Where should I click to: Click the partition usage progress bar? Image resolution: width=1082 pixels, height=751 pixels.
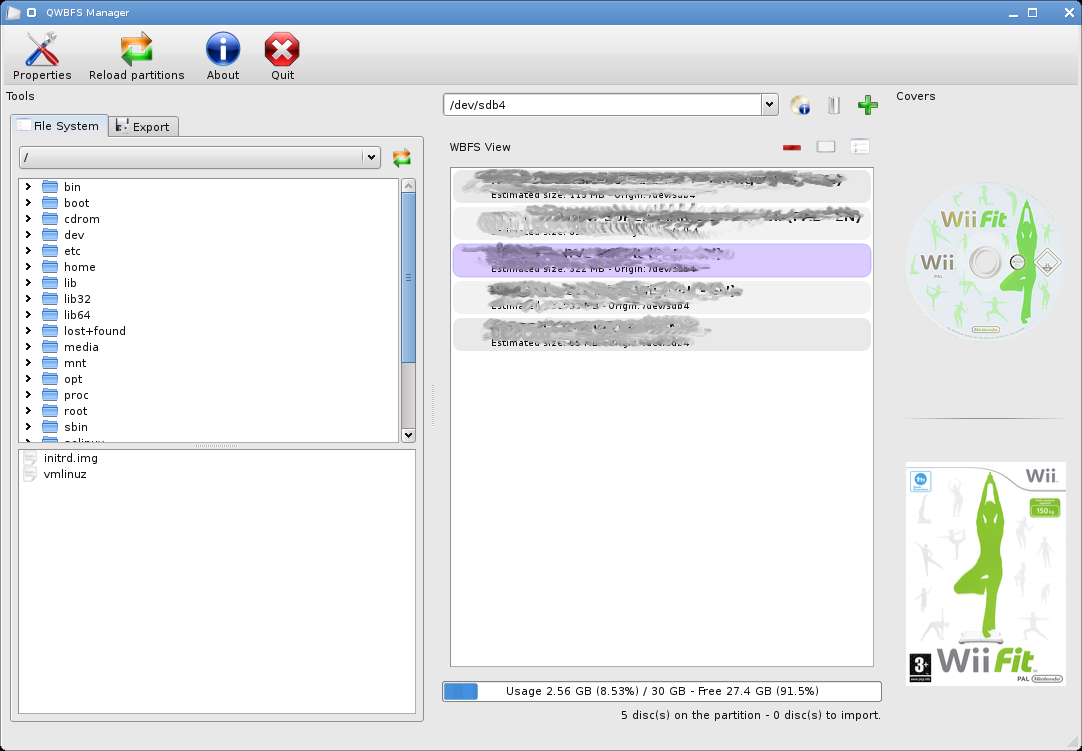[x=662, y=691]
